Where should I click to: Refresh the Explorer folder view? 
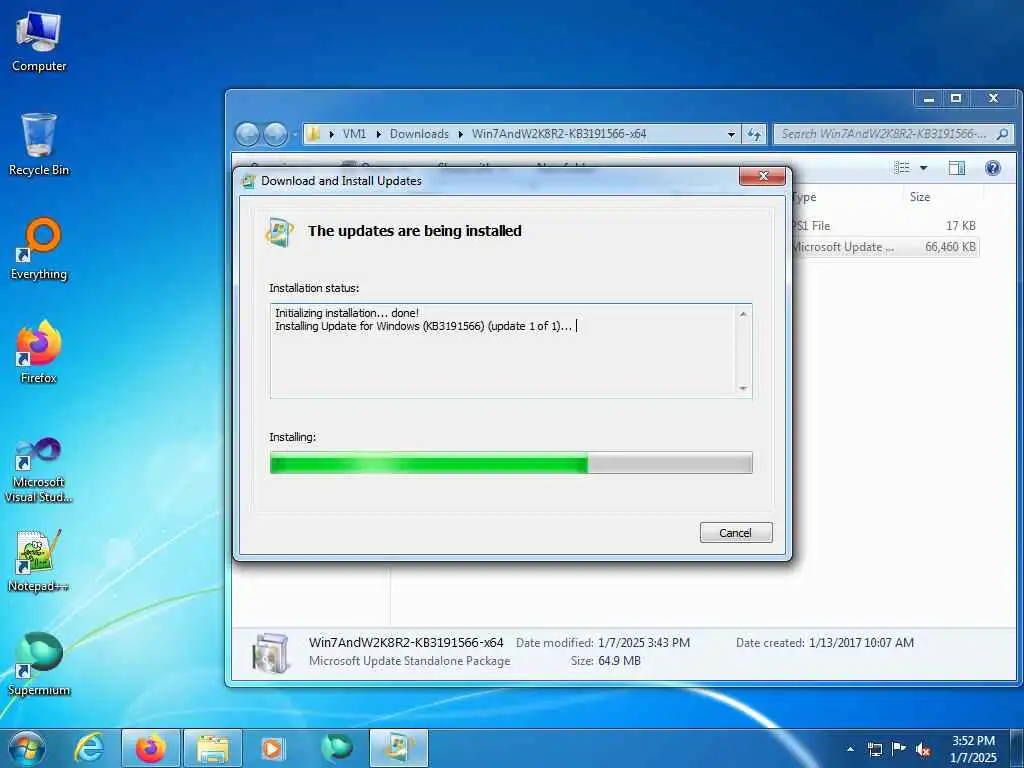pos(754,135)
